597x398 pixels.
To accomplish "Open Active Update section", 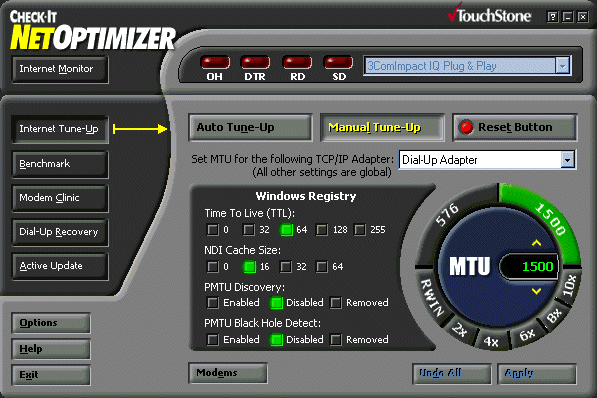I will tap(60, 266).
